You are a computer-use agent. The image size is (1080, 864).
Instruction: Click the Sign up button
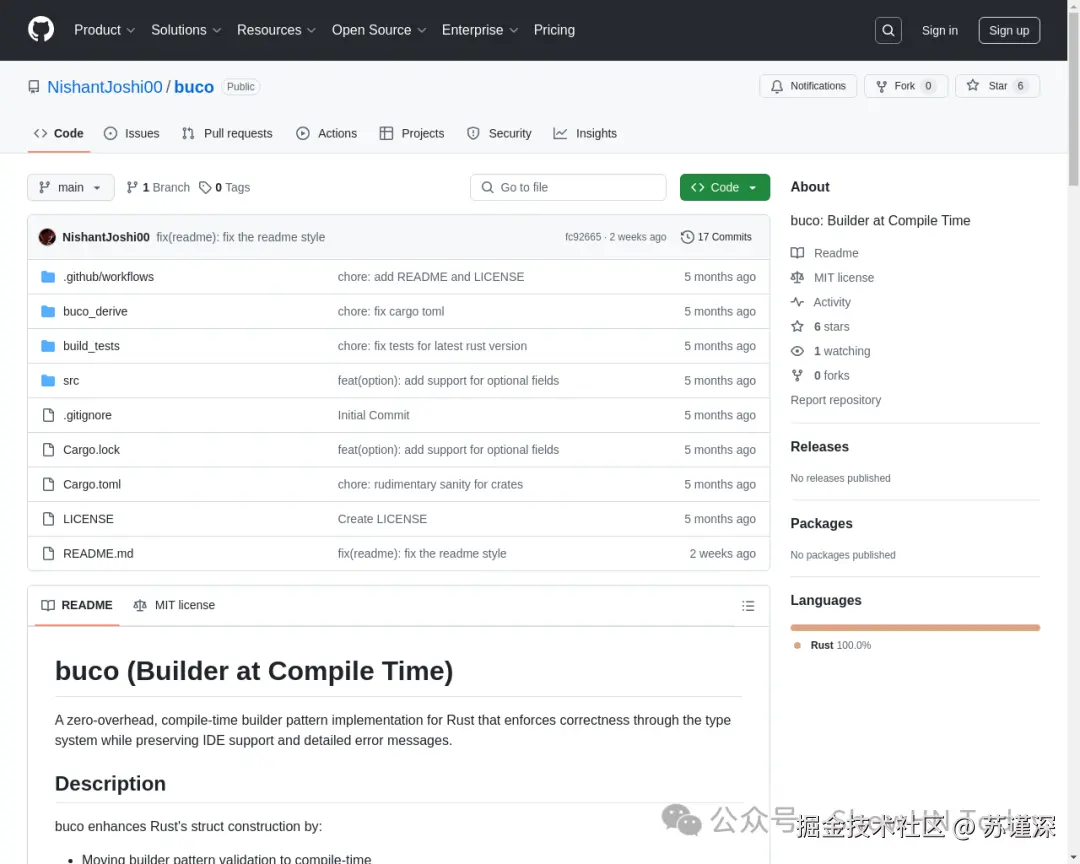click(x=1008, y=30)
